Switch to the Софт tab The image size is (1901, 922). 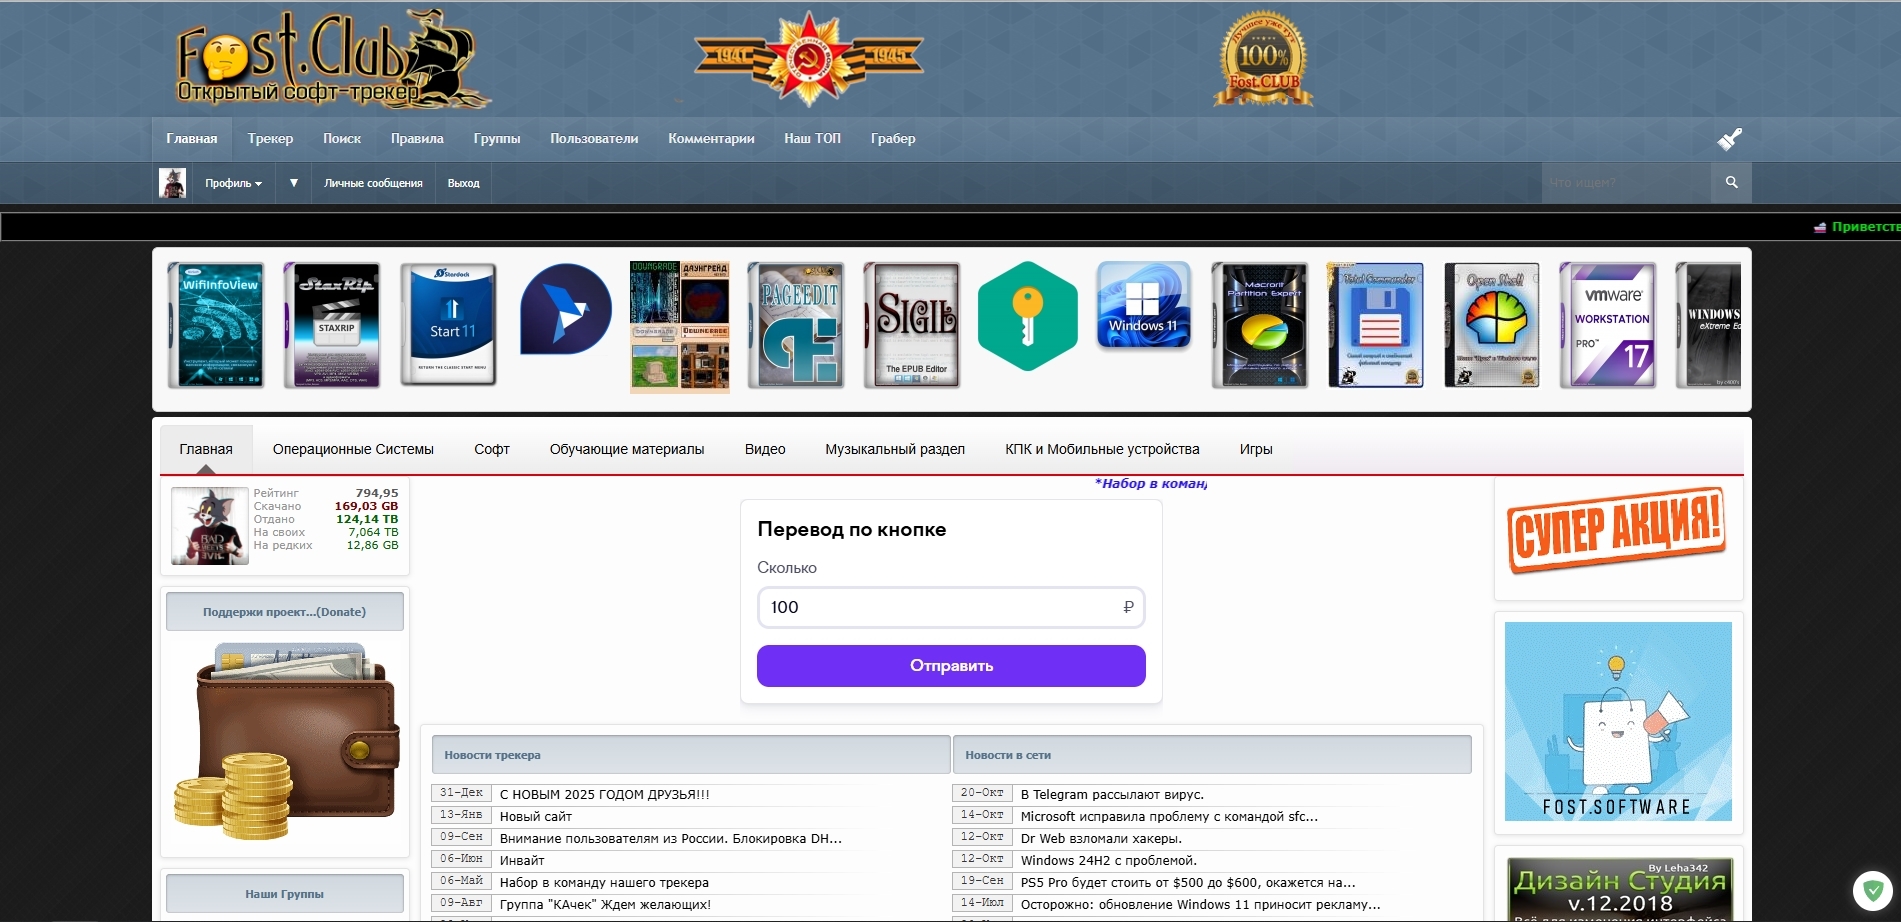[x=492, y=449]
